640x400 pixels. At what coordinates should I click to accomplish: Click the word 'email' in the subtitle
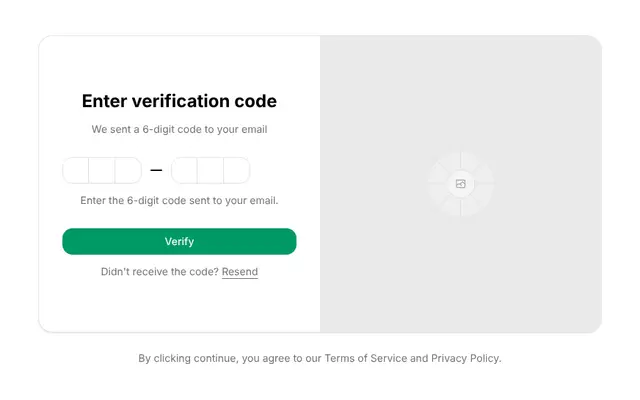click(x=254, y=129)
